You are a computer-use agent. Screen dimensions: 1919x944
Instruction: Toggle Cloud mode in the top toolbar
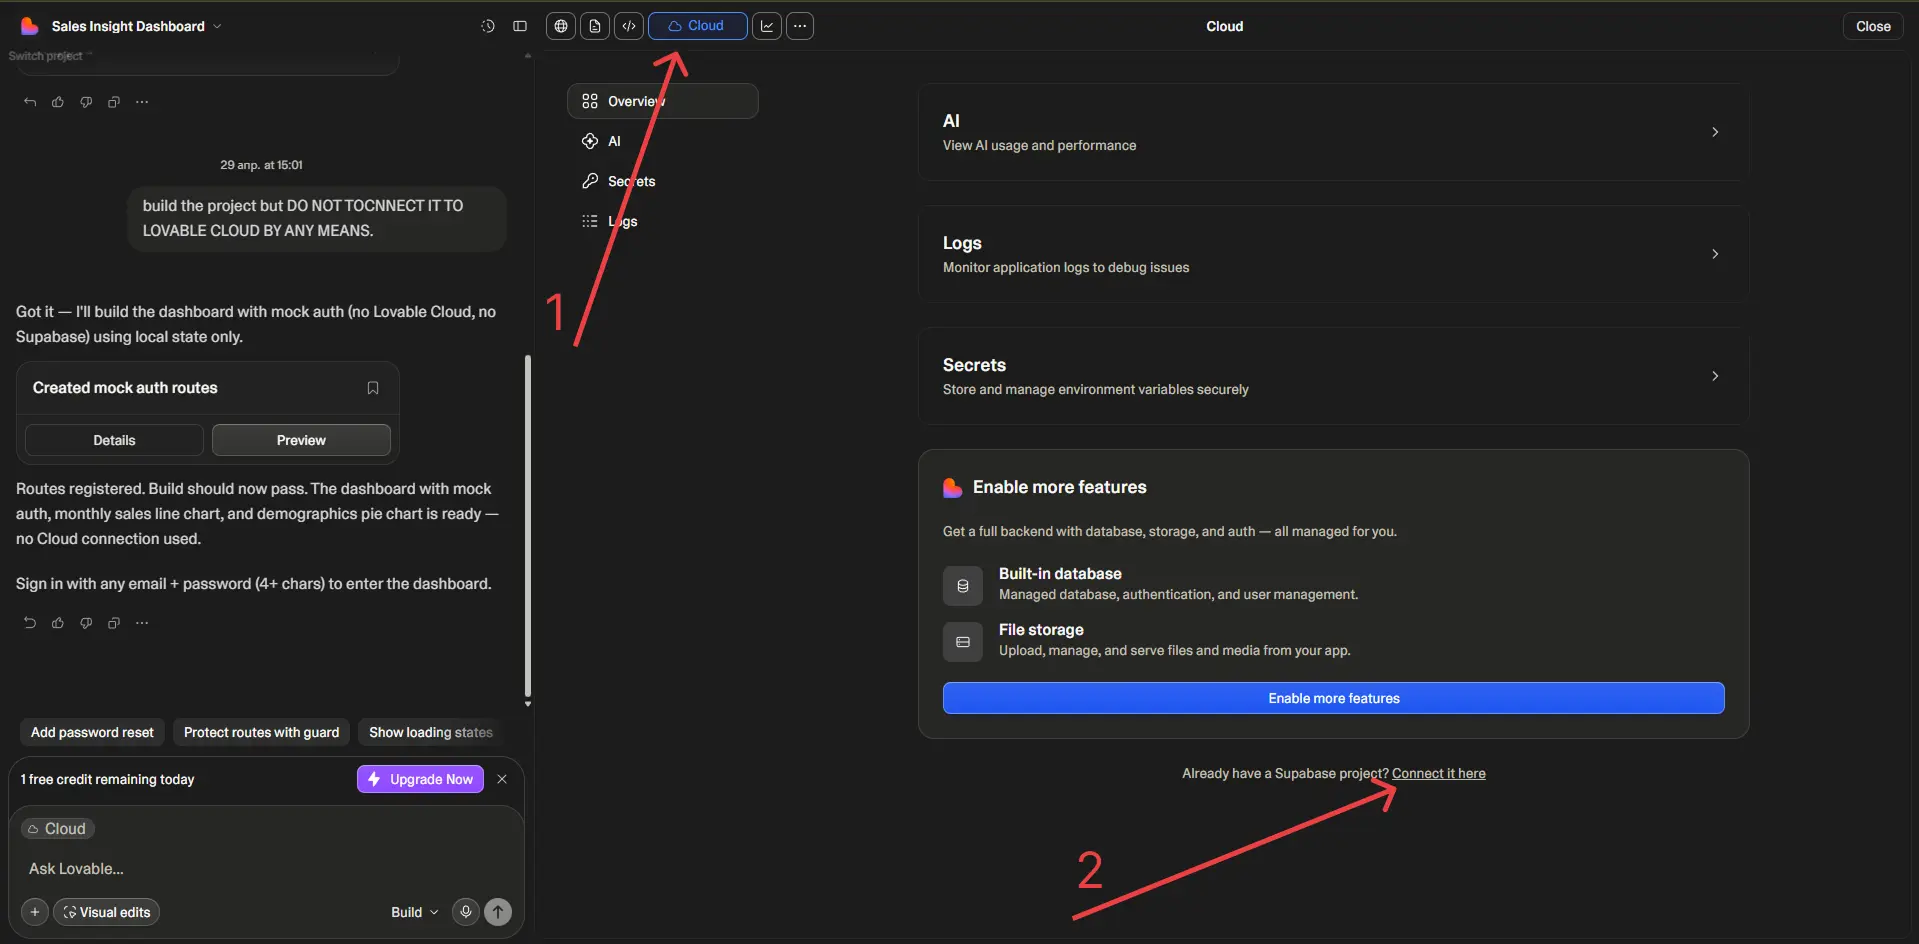pos(697,26)
